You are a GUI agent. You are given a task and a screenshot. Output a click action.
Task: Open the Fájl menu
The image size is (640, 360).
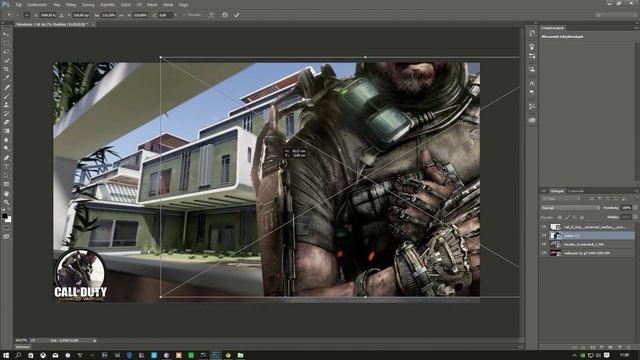(x=18, y=4)
